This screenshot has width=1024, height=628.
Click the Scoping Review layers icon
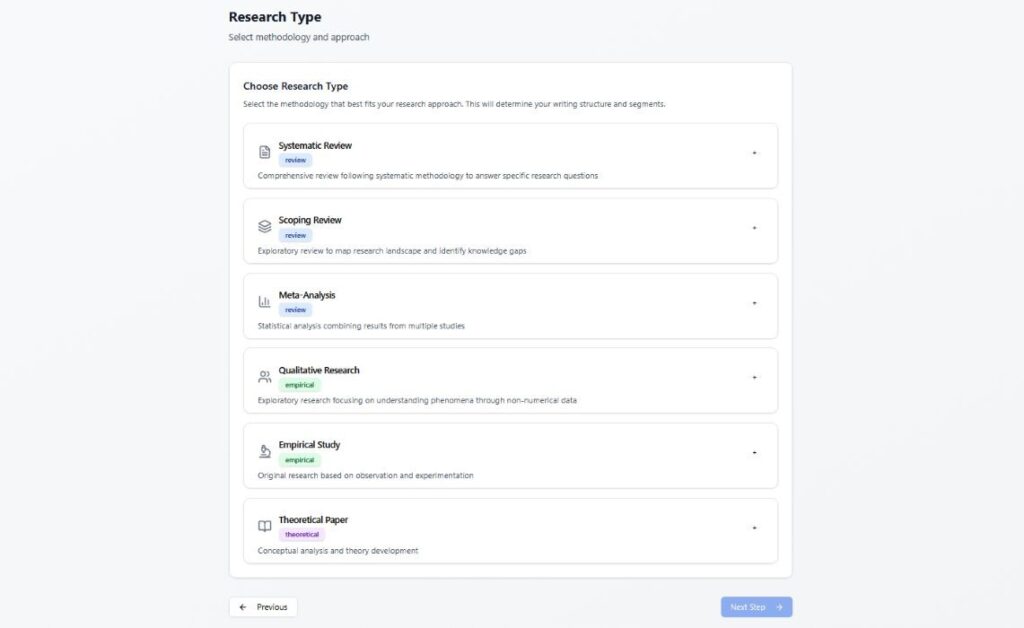[x=264, y=227]
